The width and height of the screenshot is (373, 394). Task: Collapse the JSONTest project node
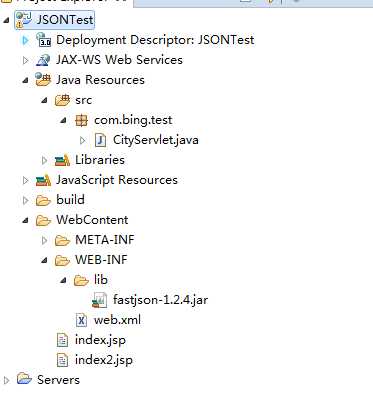6,20
